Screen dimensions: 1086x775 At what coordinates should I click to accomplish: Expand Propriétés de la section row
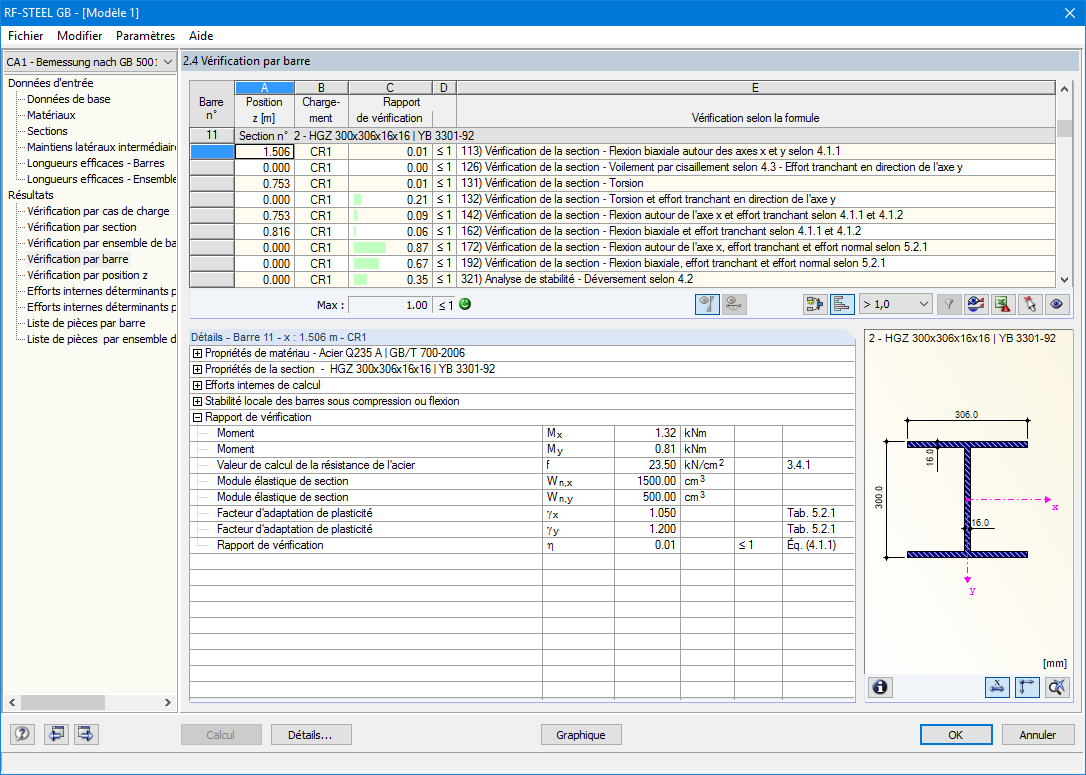197,369
